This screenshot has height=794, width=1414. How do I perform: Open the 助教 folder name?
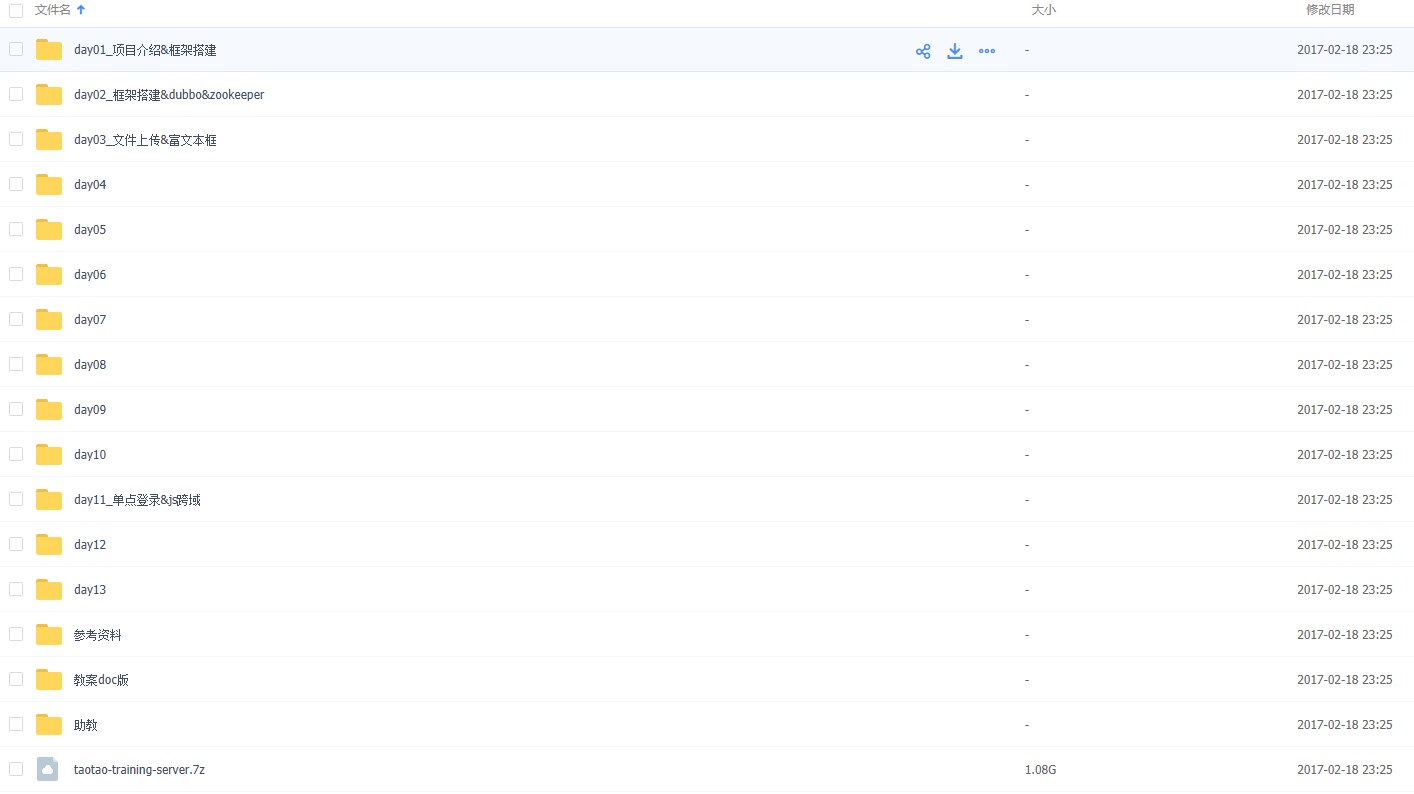(x=86, y=725)
